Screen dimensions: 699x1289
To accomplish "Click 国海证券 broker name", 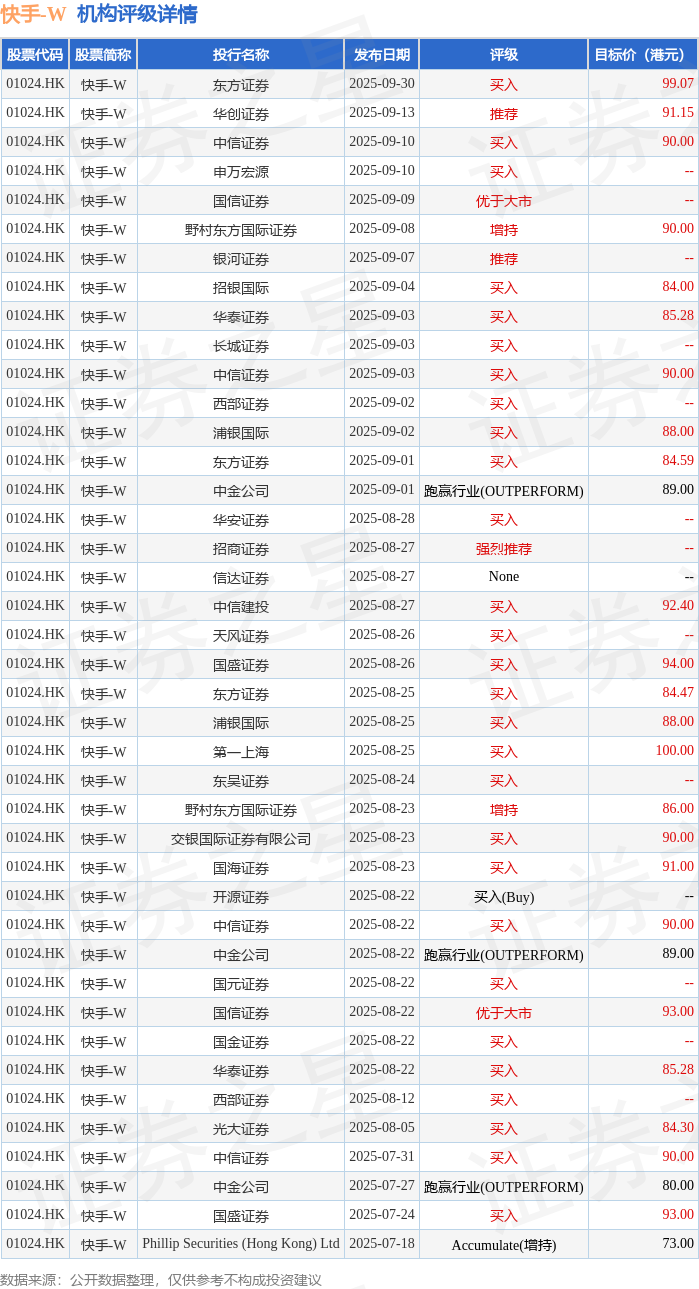I will [x=241, y=867].
